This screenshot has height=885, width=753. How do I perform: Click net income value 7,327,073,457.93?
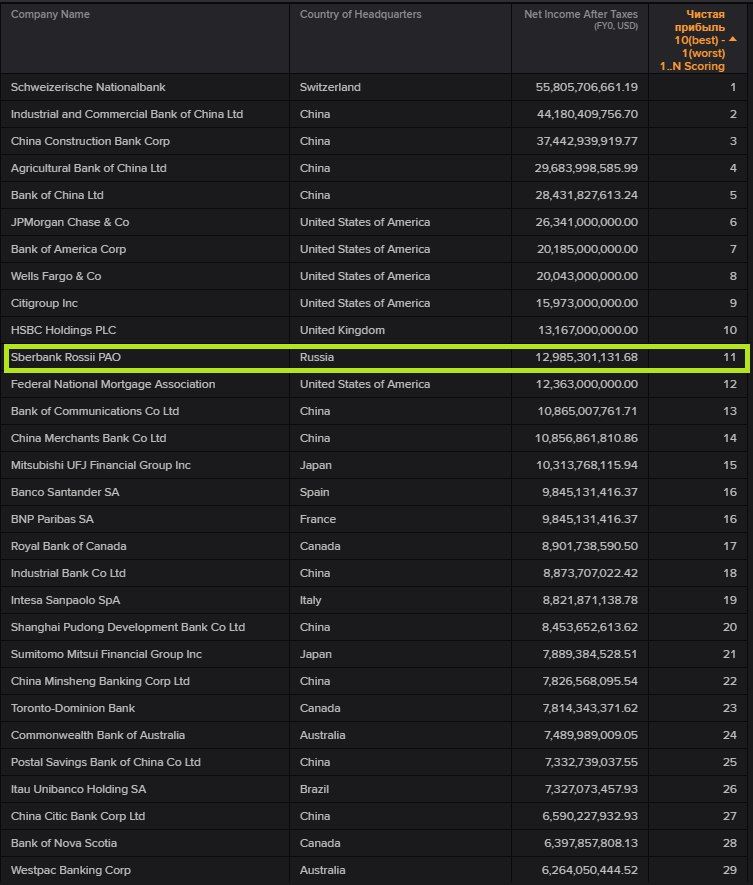pos(591,789)
